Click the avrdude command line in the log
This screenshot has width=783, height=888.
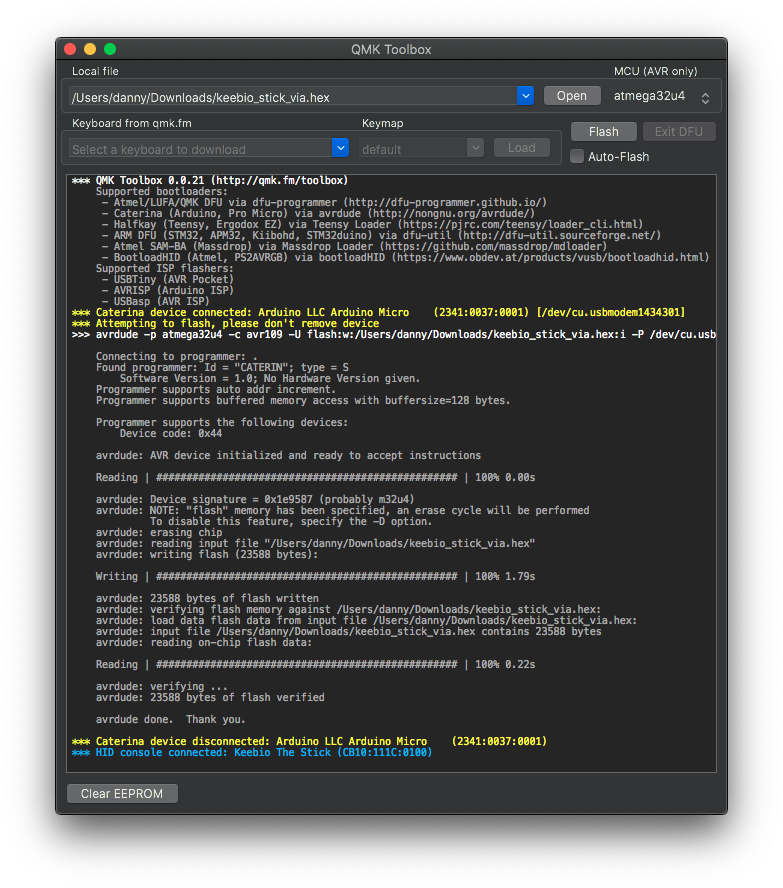393,334
